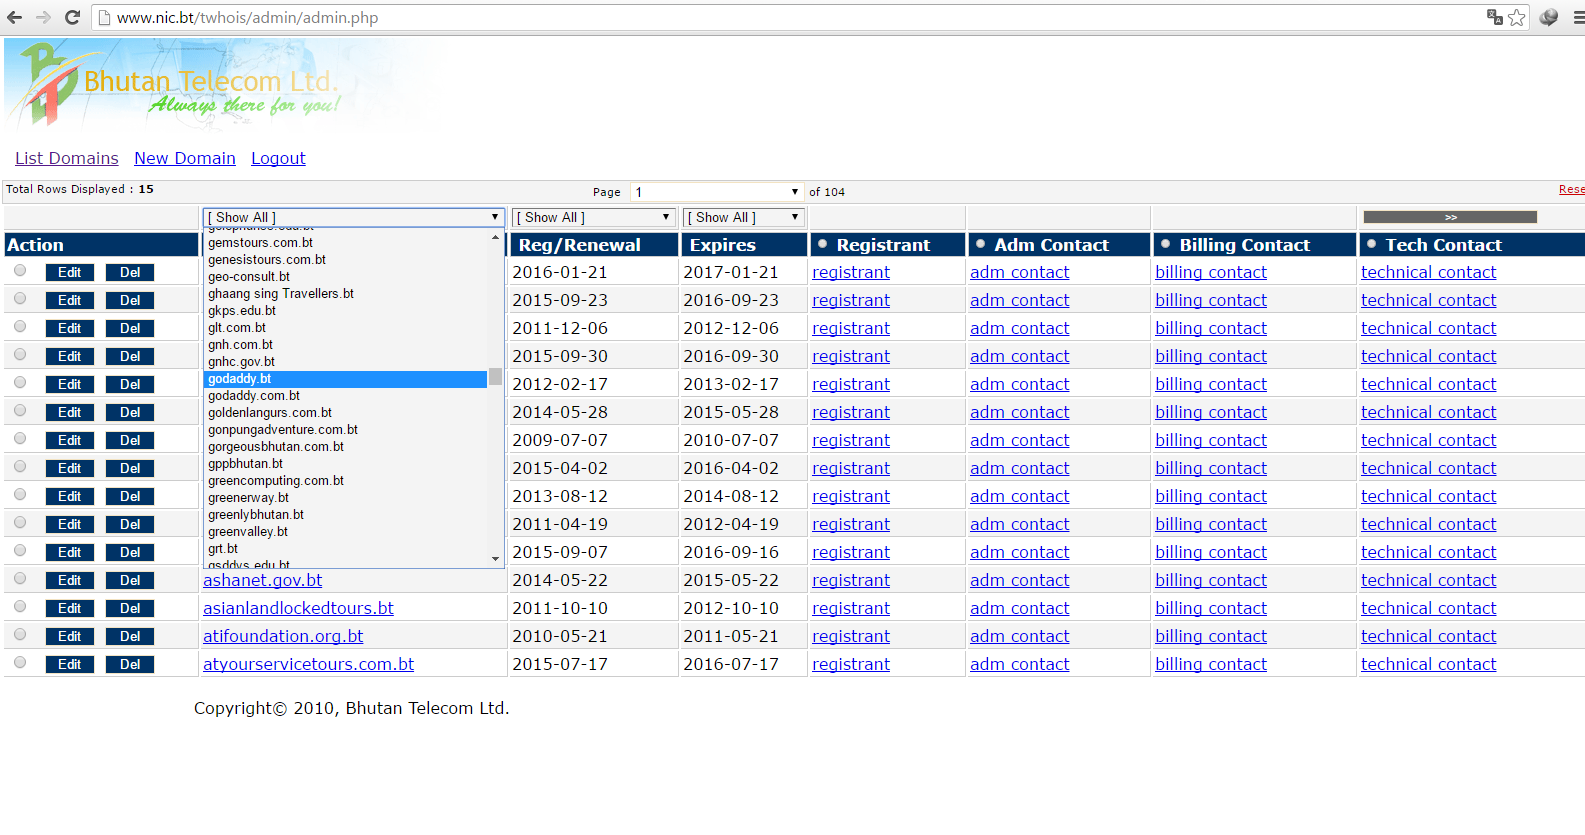Open adm contact link for 2015-09-23 row
The width and height of the screenshot is (1585, 835).
1019,300
